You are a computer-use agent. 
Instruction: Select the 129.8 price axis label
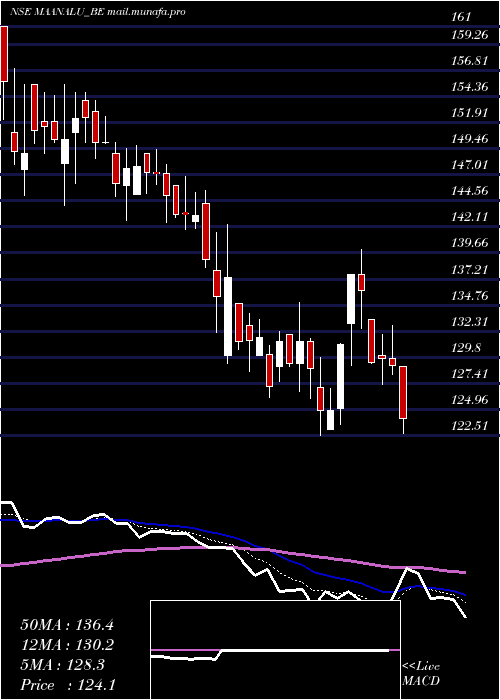pos(467,348)
